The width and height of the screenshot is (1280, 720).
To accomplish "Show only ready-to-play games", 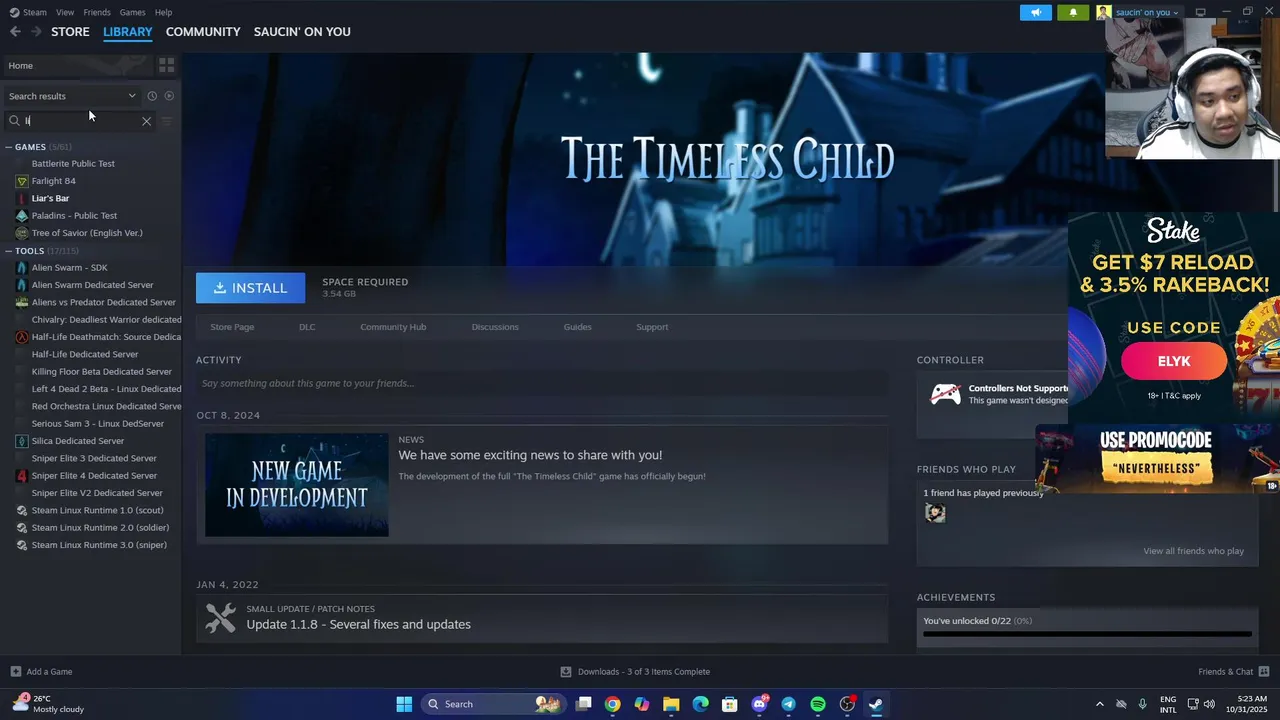I will (169, 96).
